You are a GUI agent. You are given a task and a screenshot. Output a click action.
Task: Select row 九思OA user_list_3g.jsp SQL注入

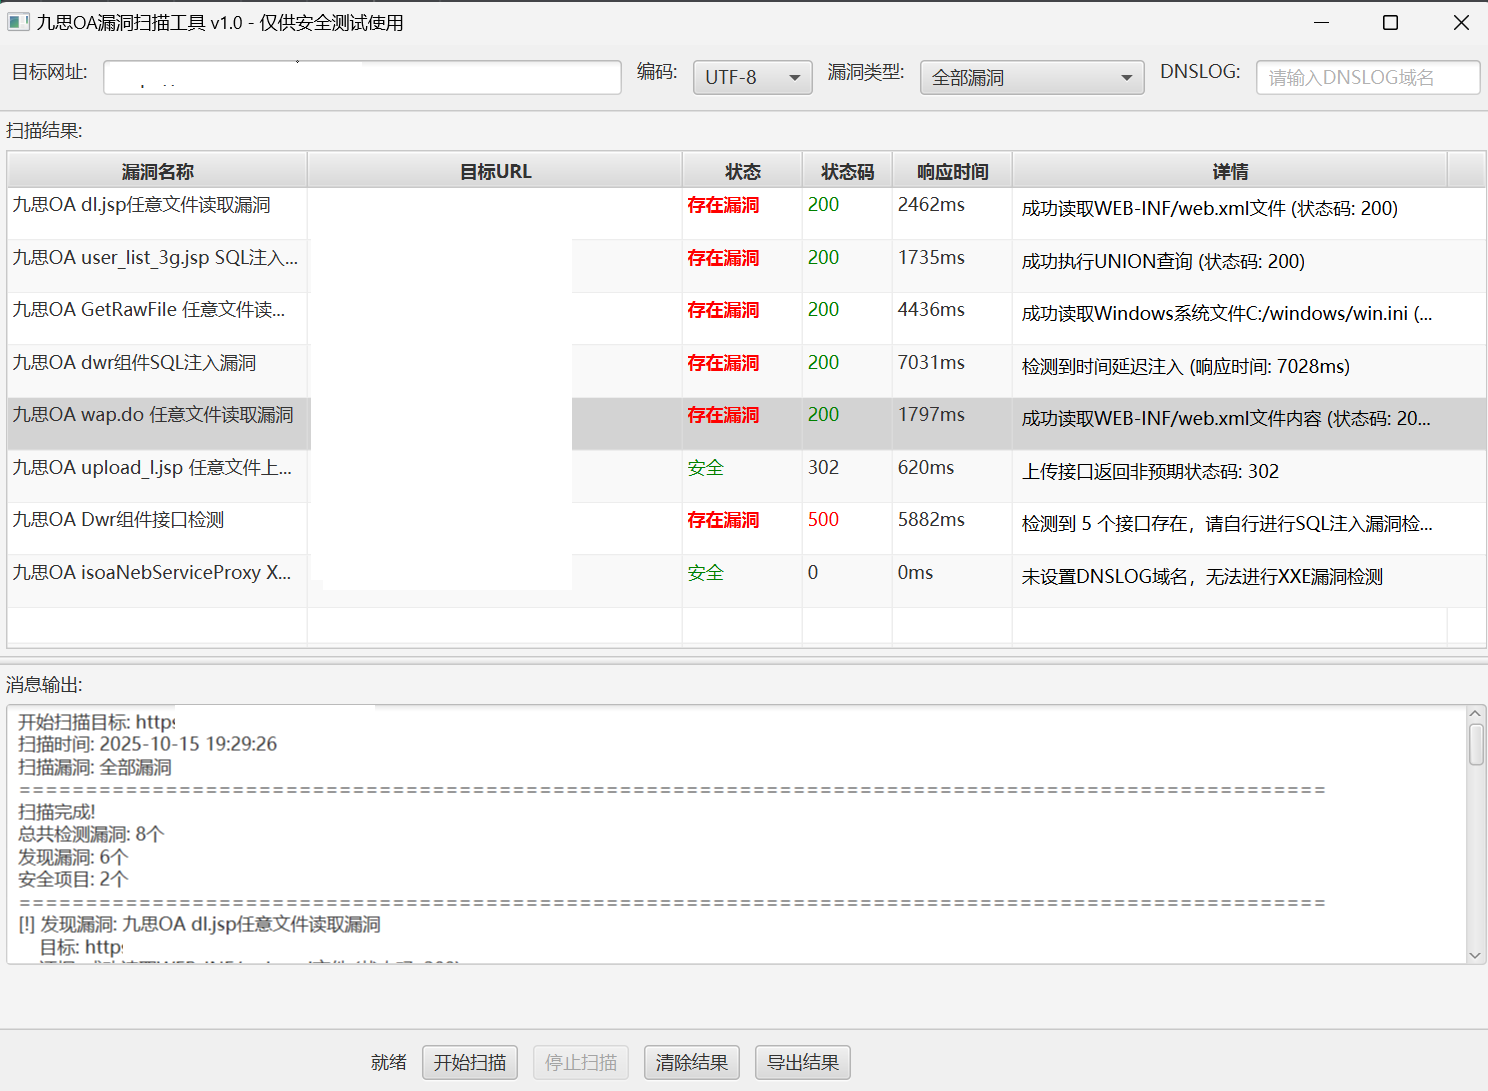point(746,266)
